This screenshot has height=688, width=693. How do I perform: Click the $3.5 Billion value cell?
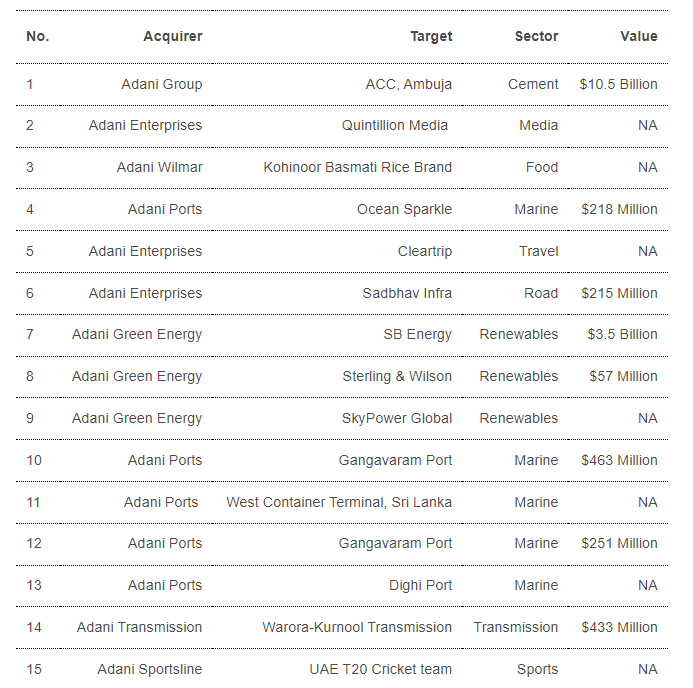point(622,334)
